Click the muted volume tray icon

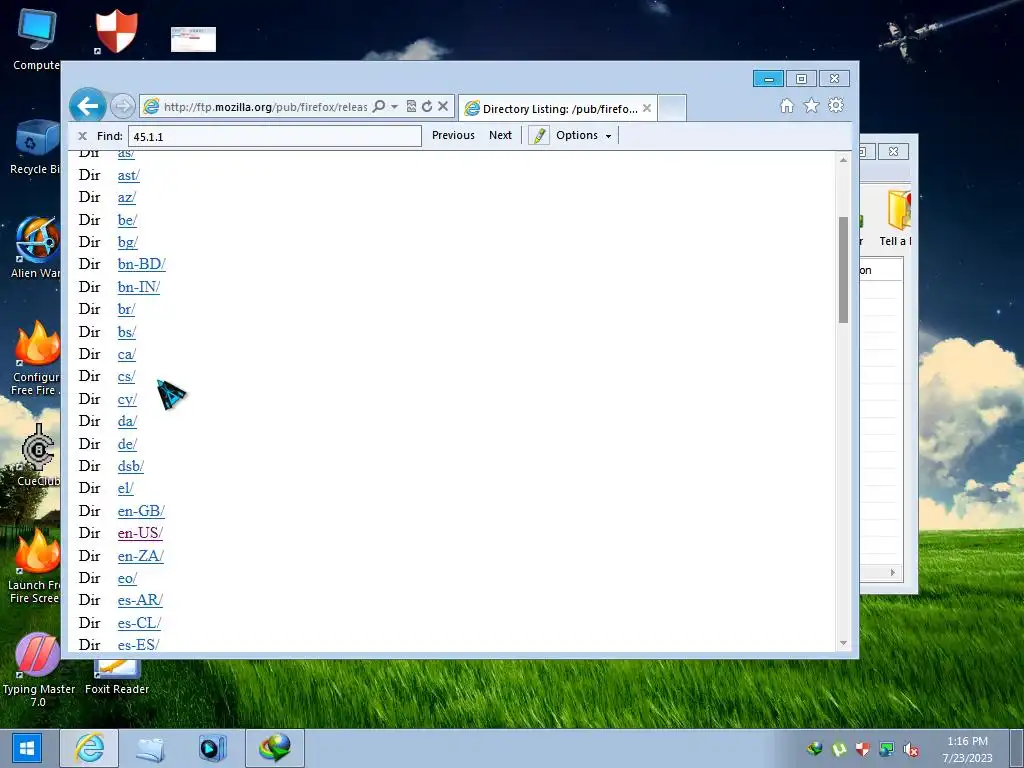click(911, 749)
